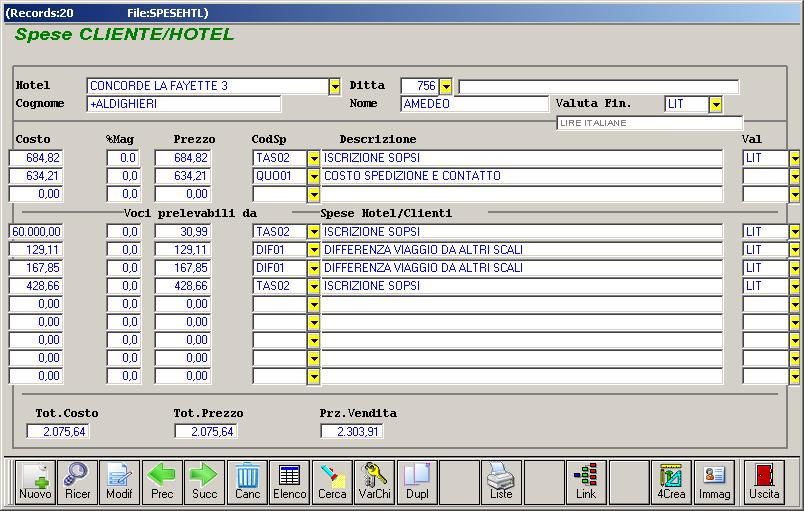Delete record using Canc trash icon
Image resolution: width=804 pixels, height=511 pixels.
click(247, 482)
